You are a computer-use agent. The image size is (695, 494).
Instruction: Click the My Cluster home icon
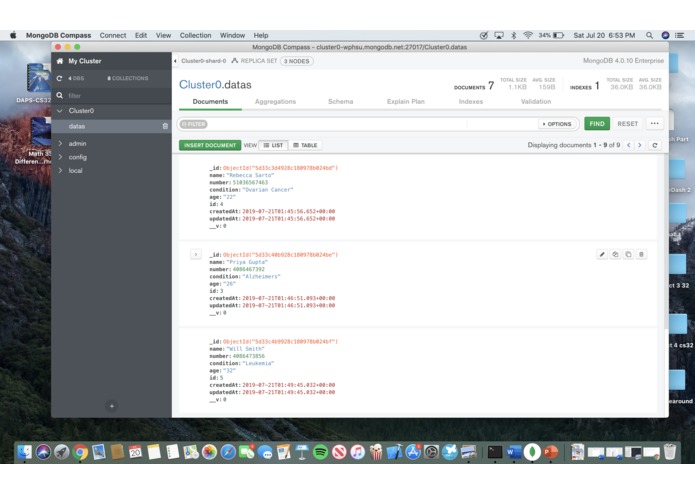point(60,61)
